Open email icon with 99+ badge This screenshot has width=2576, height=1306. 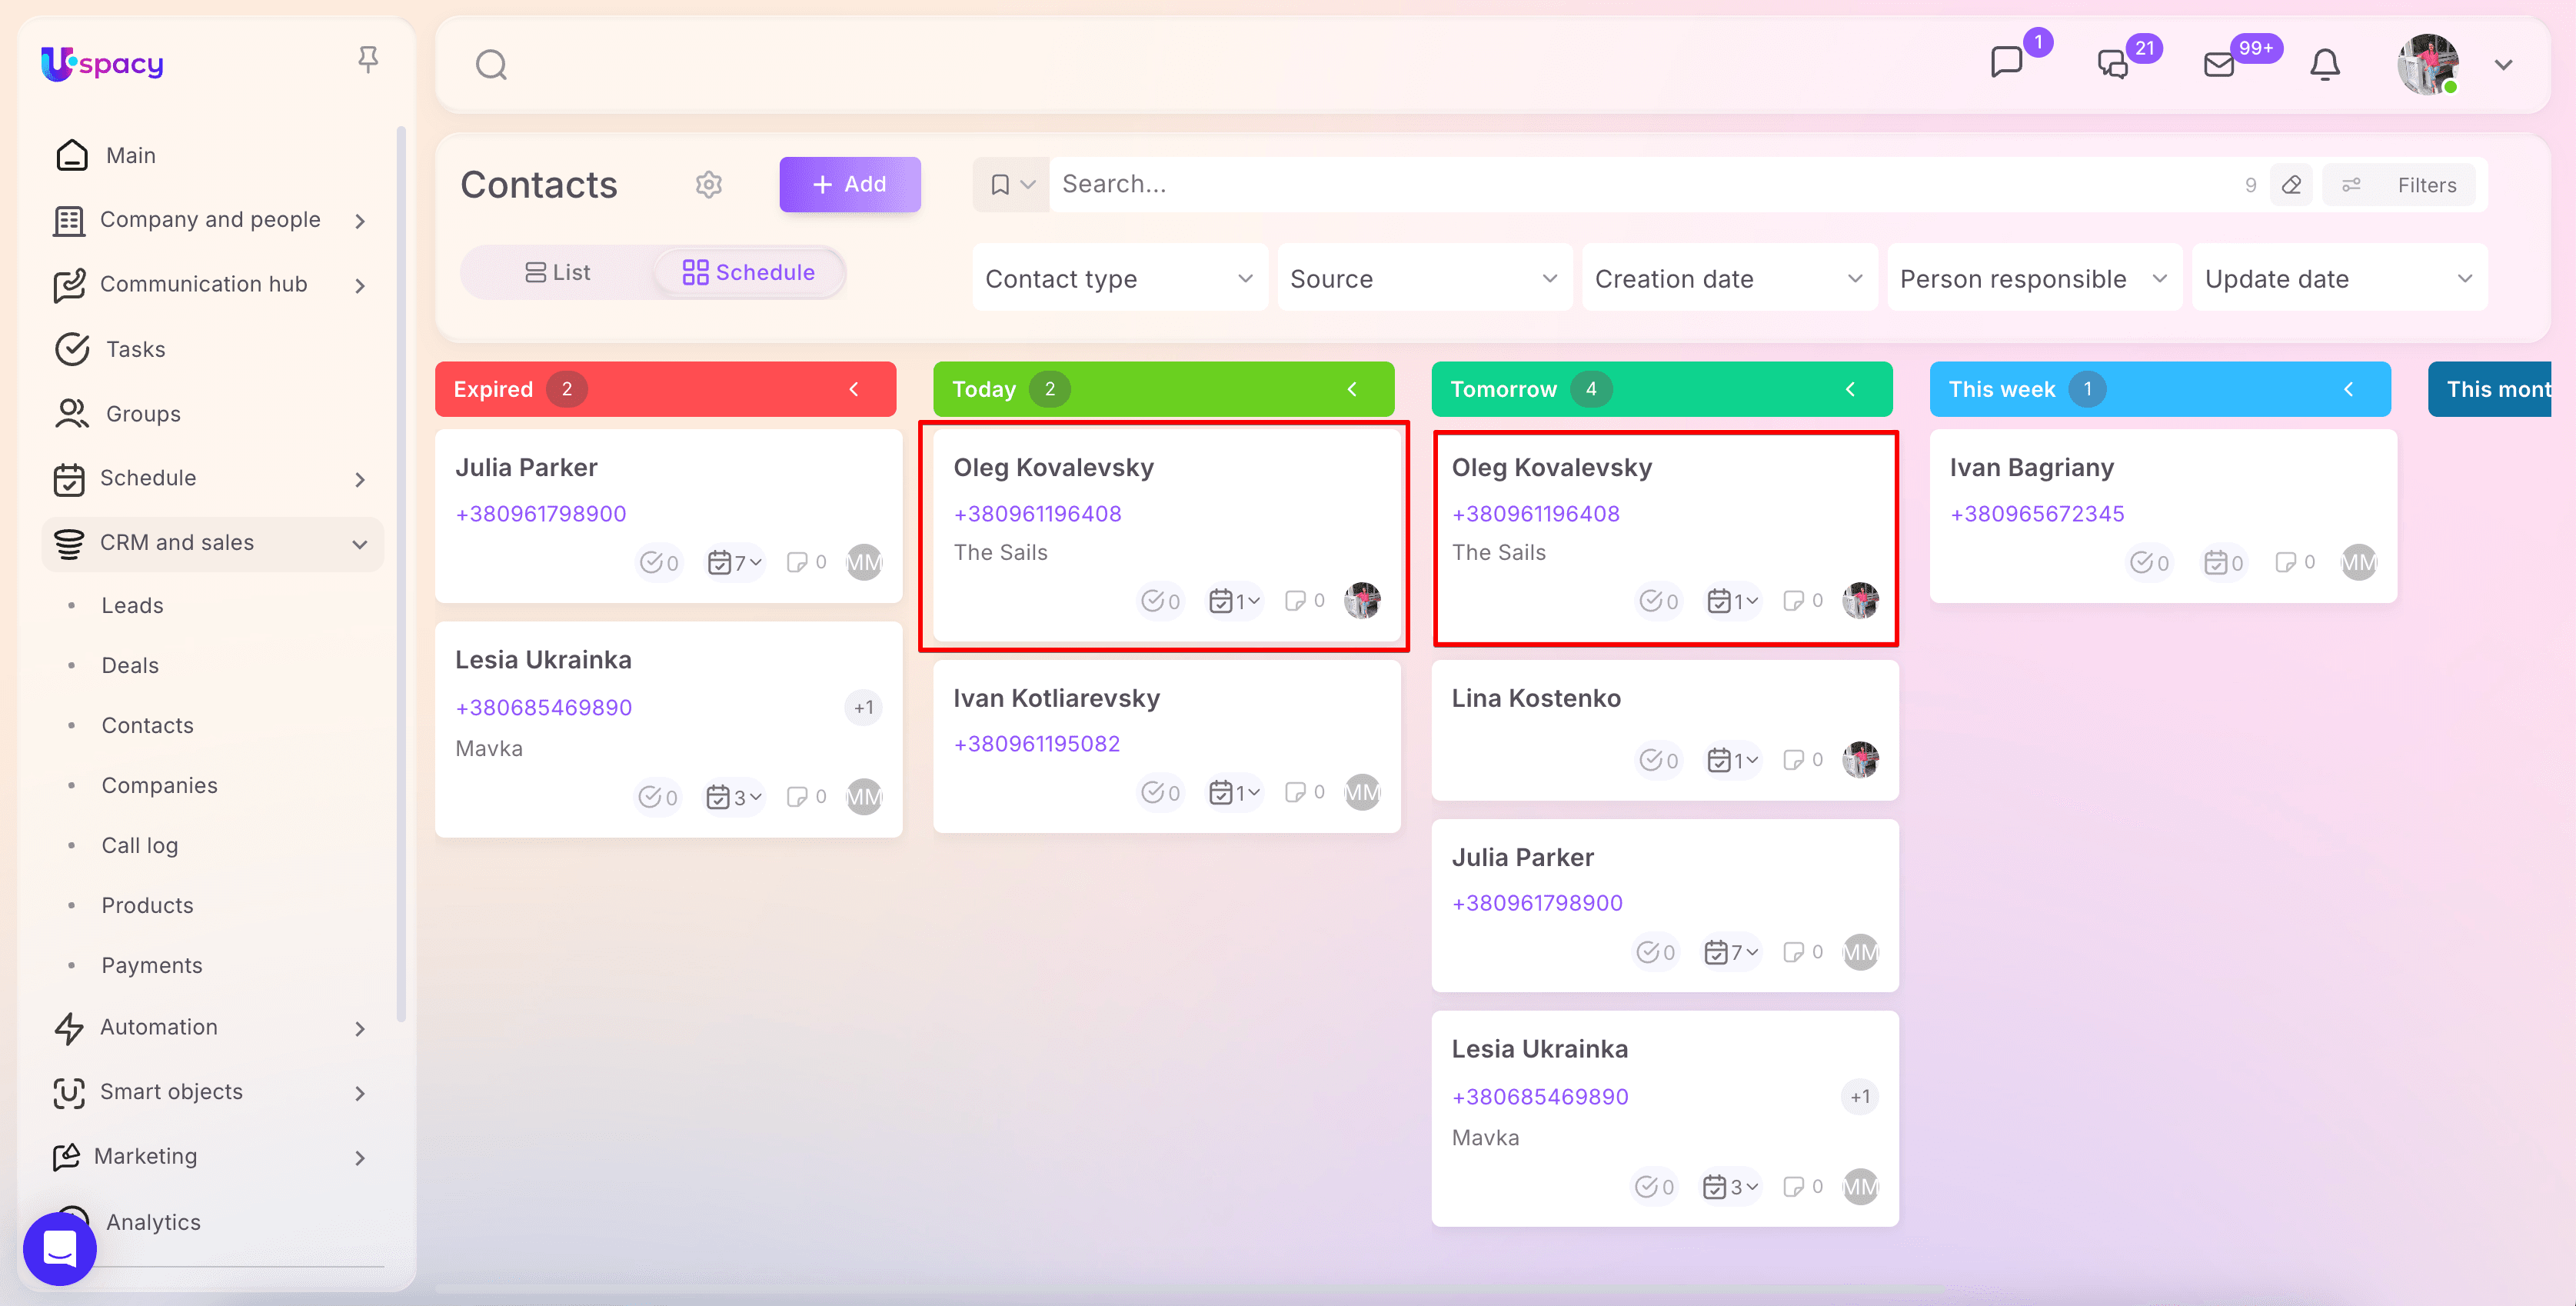[x=2219, y=65]
